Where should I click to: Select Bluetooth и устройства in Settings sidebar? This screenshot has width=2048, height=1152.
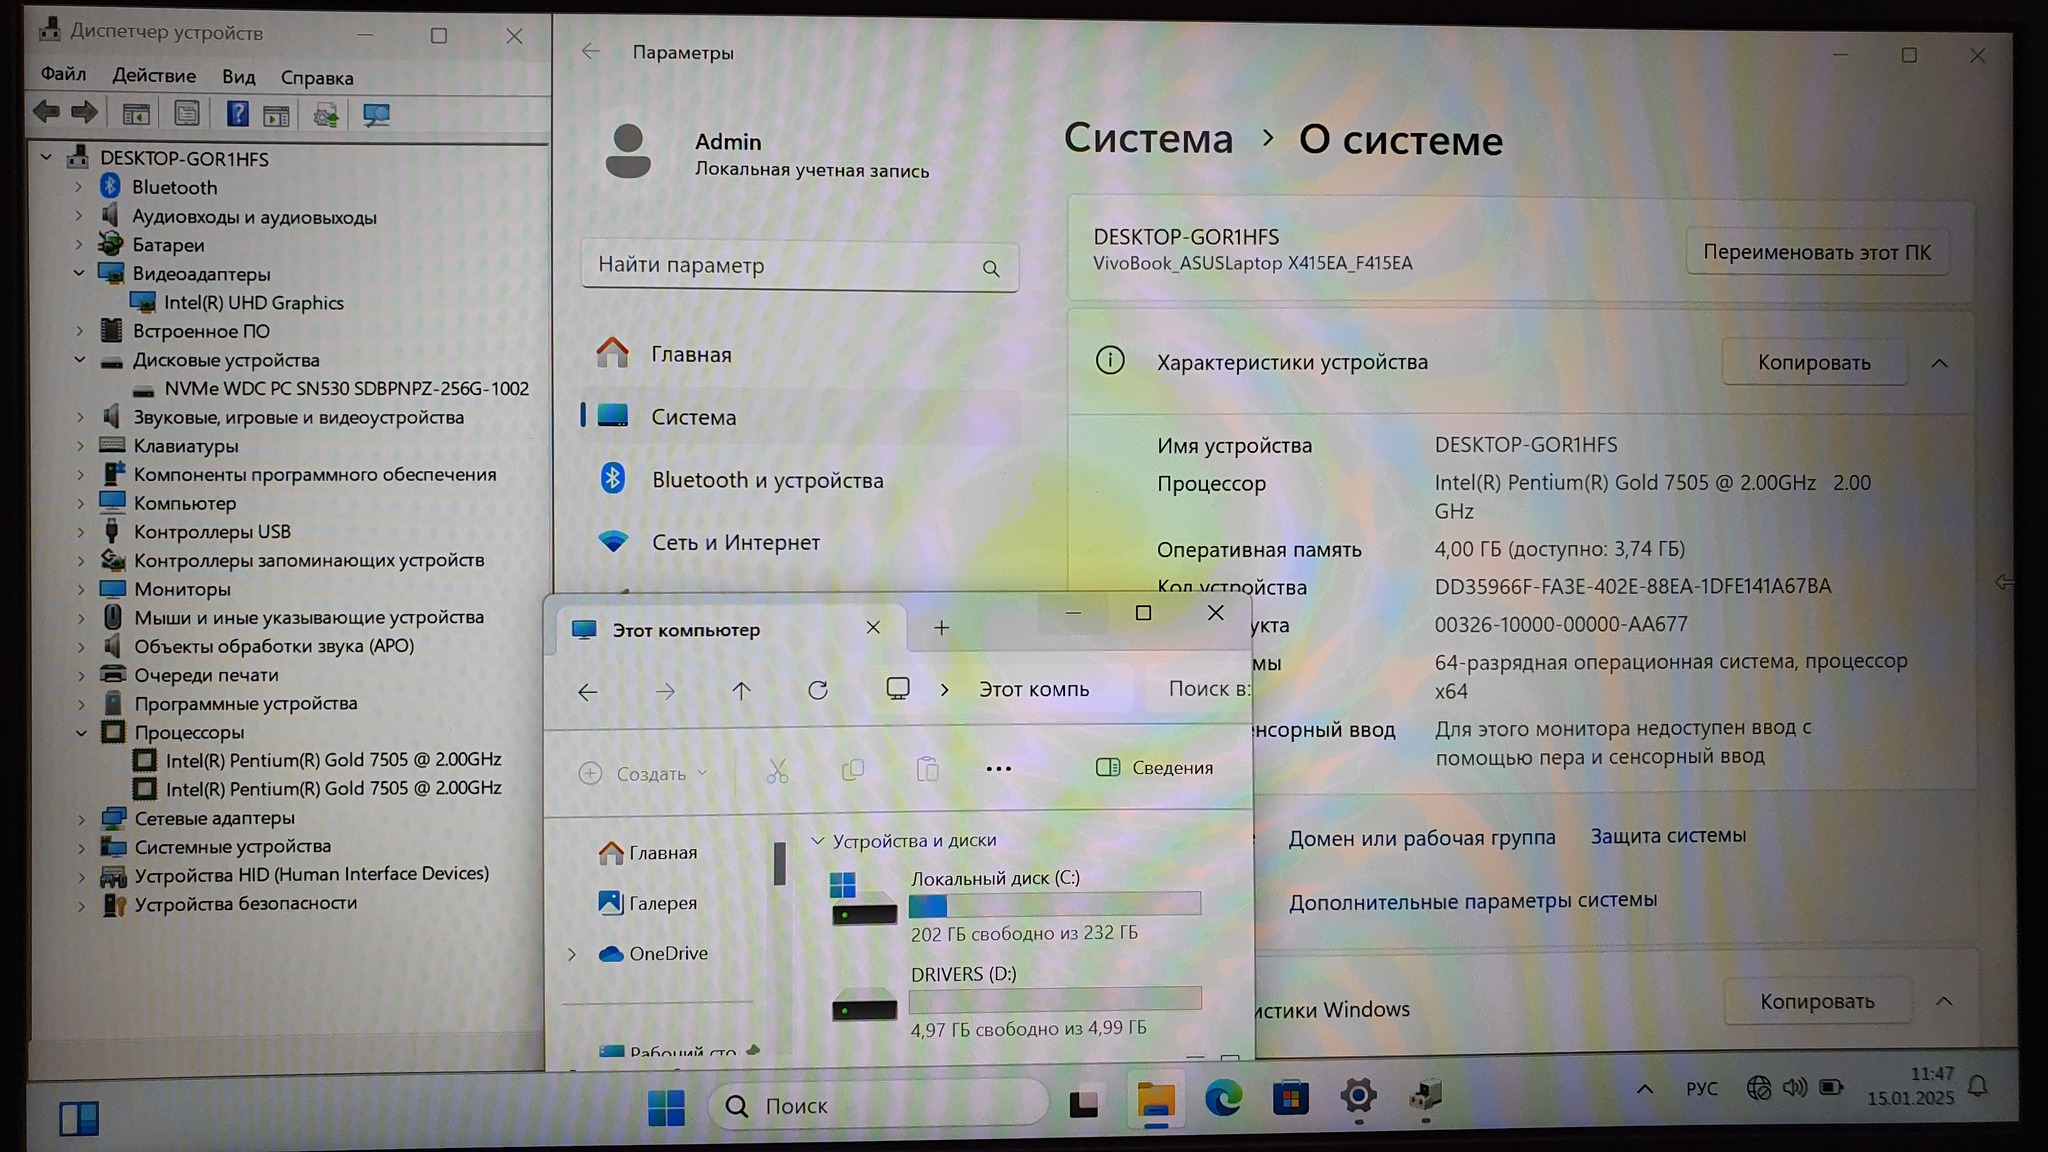point(767,480)
